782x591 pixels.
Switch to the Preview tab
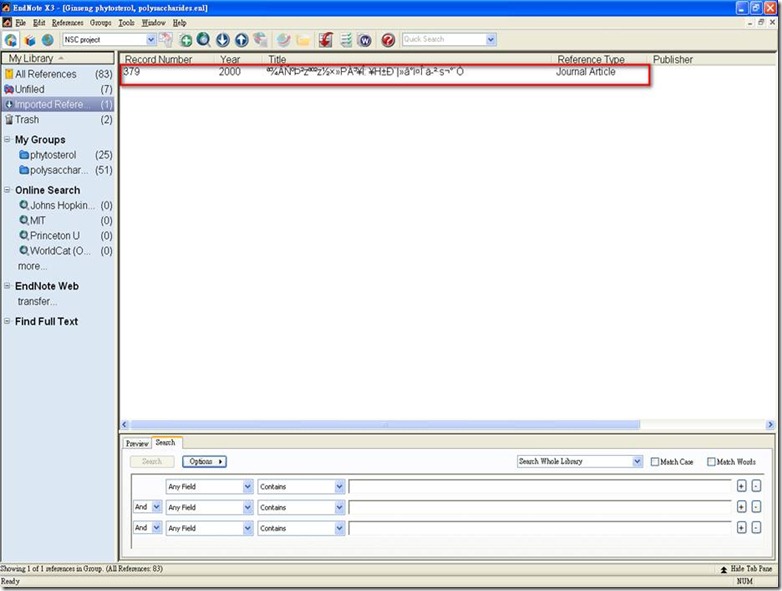tap(137, 443)
